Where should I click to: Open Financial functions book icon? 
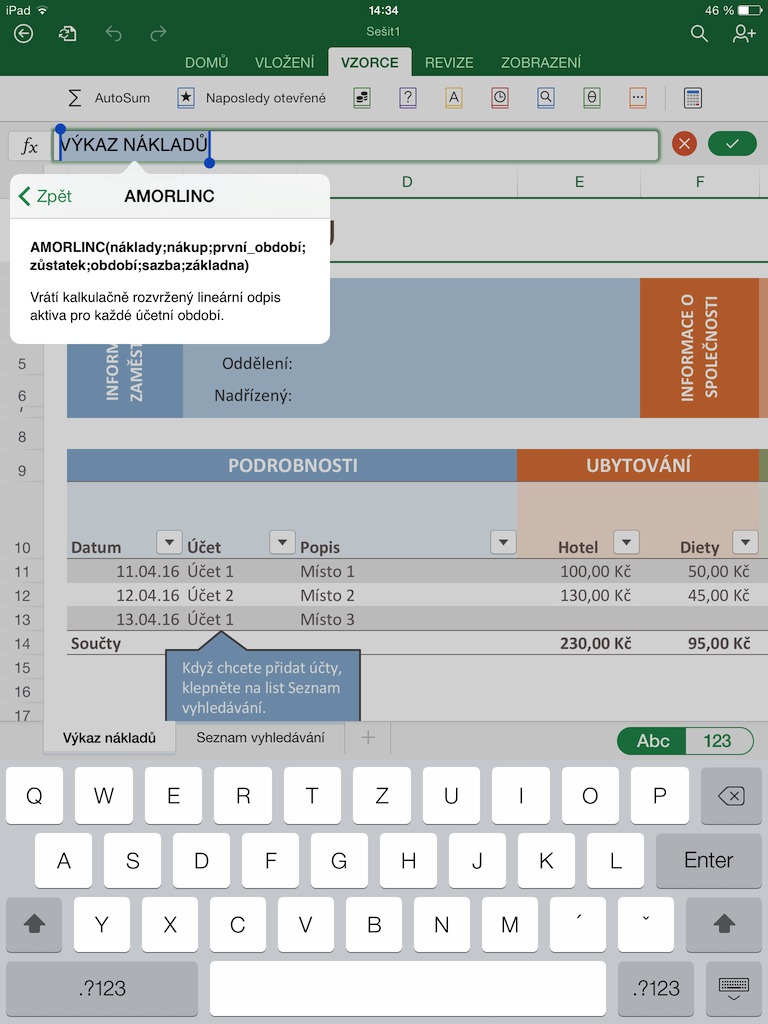362,98
